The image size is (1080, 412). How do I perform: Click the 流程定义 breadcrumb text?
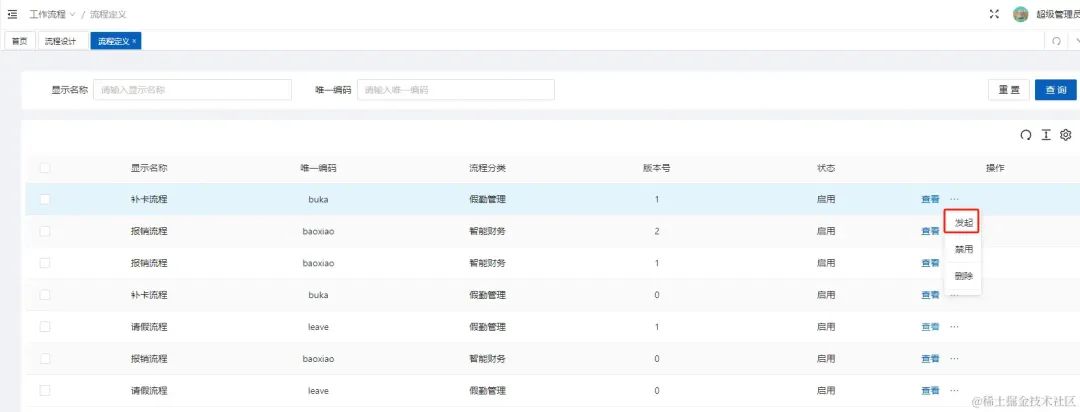pyautogui.click(x=108, y=14)
